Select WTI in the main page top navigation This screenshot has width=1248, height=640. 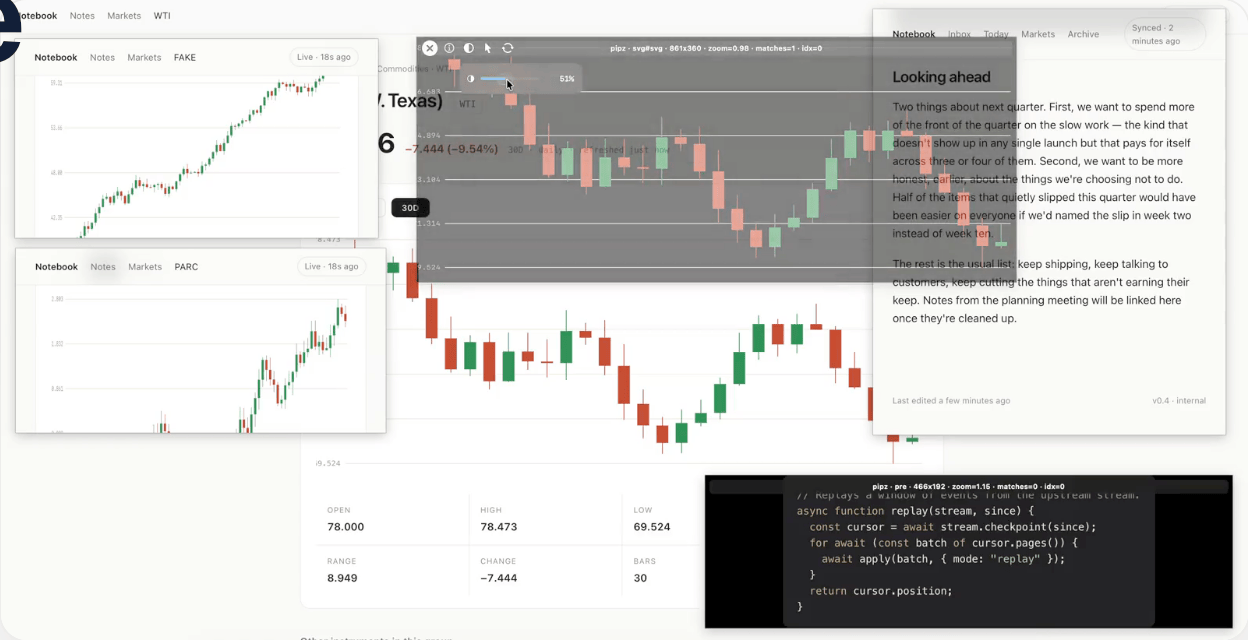click(x=162, y=16)
